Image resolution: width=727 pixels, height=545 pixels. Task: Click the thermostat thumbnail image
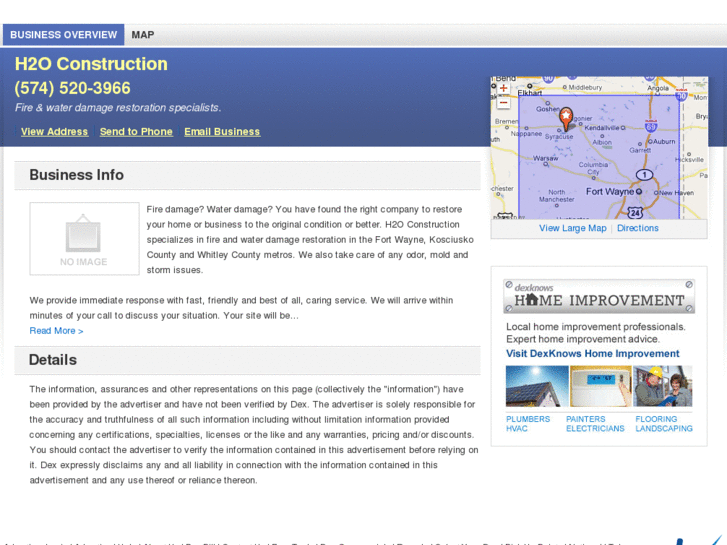(x=600, y=386)
